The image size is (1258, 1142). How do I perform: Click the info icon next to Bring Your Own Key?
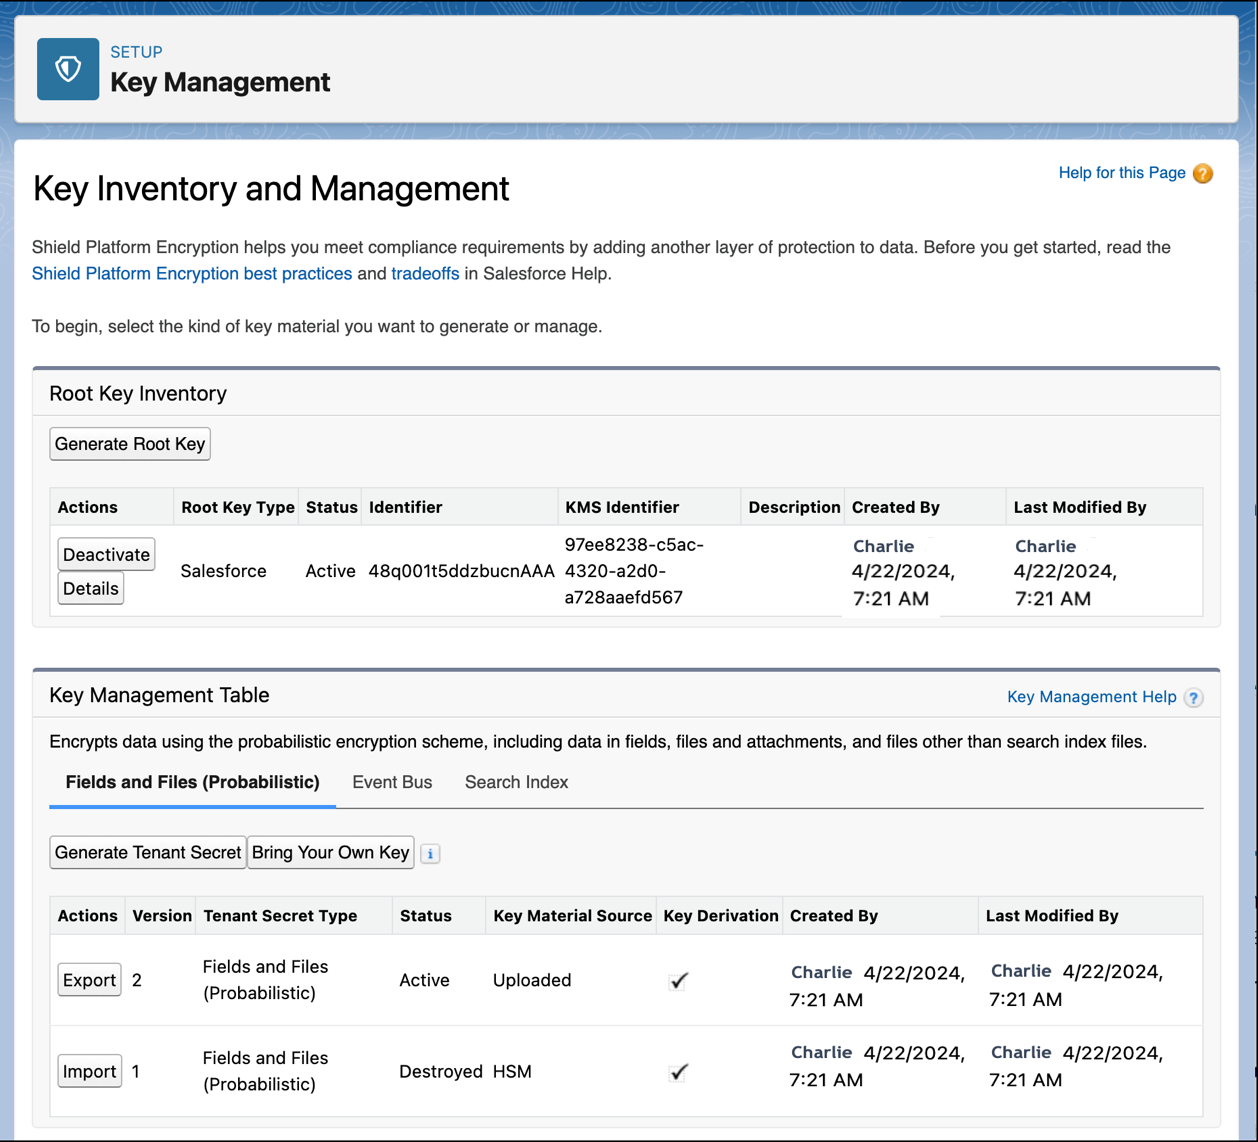pyautogui.click(x=429, y=853)
